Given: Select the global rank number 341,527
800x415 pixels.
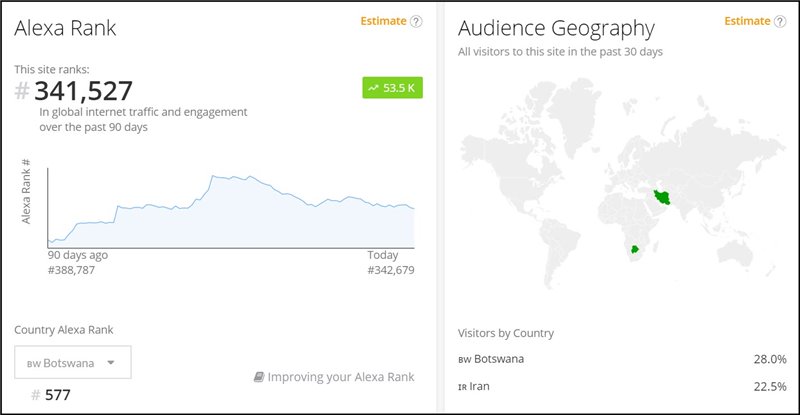Looking at the screenshot, I should point(83,91).
